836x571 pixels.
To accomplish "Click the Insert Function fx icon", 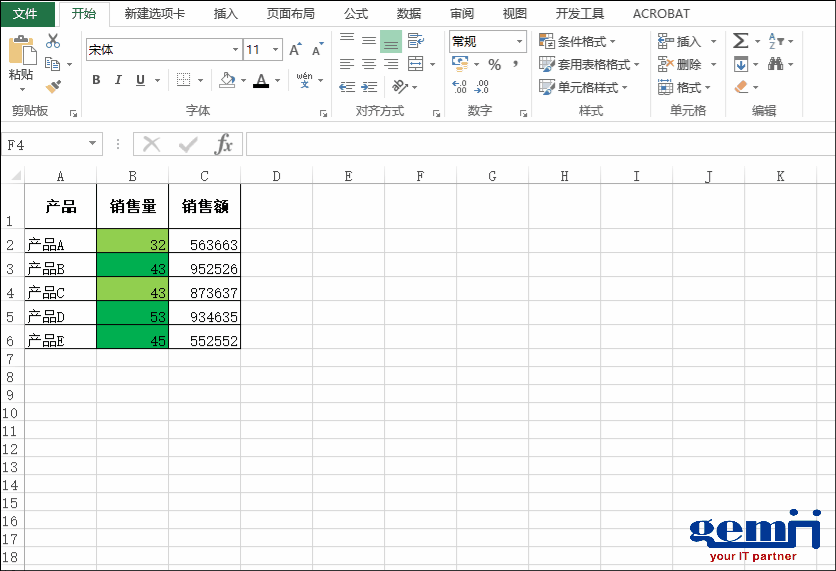I will pos(224,145).
